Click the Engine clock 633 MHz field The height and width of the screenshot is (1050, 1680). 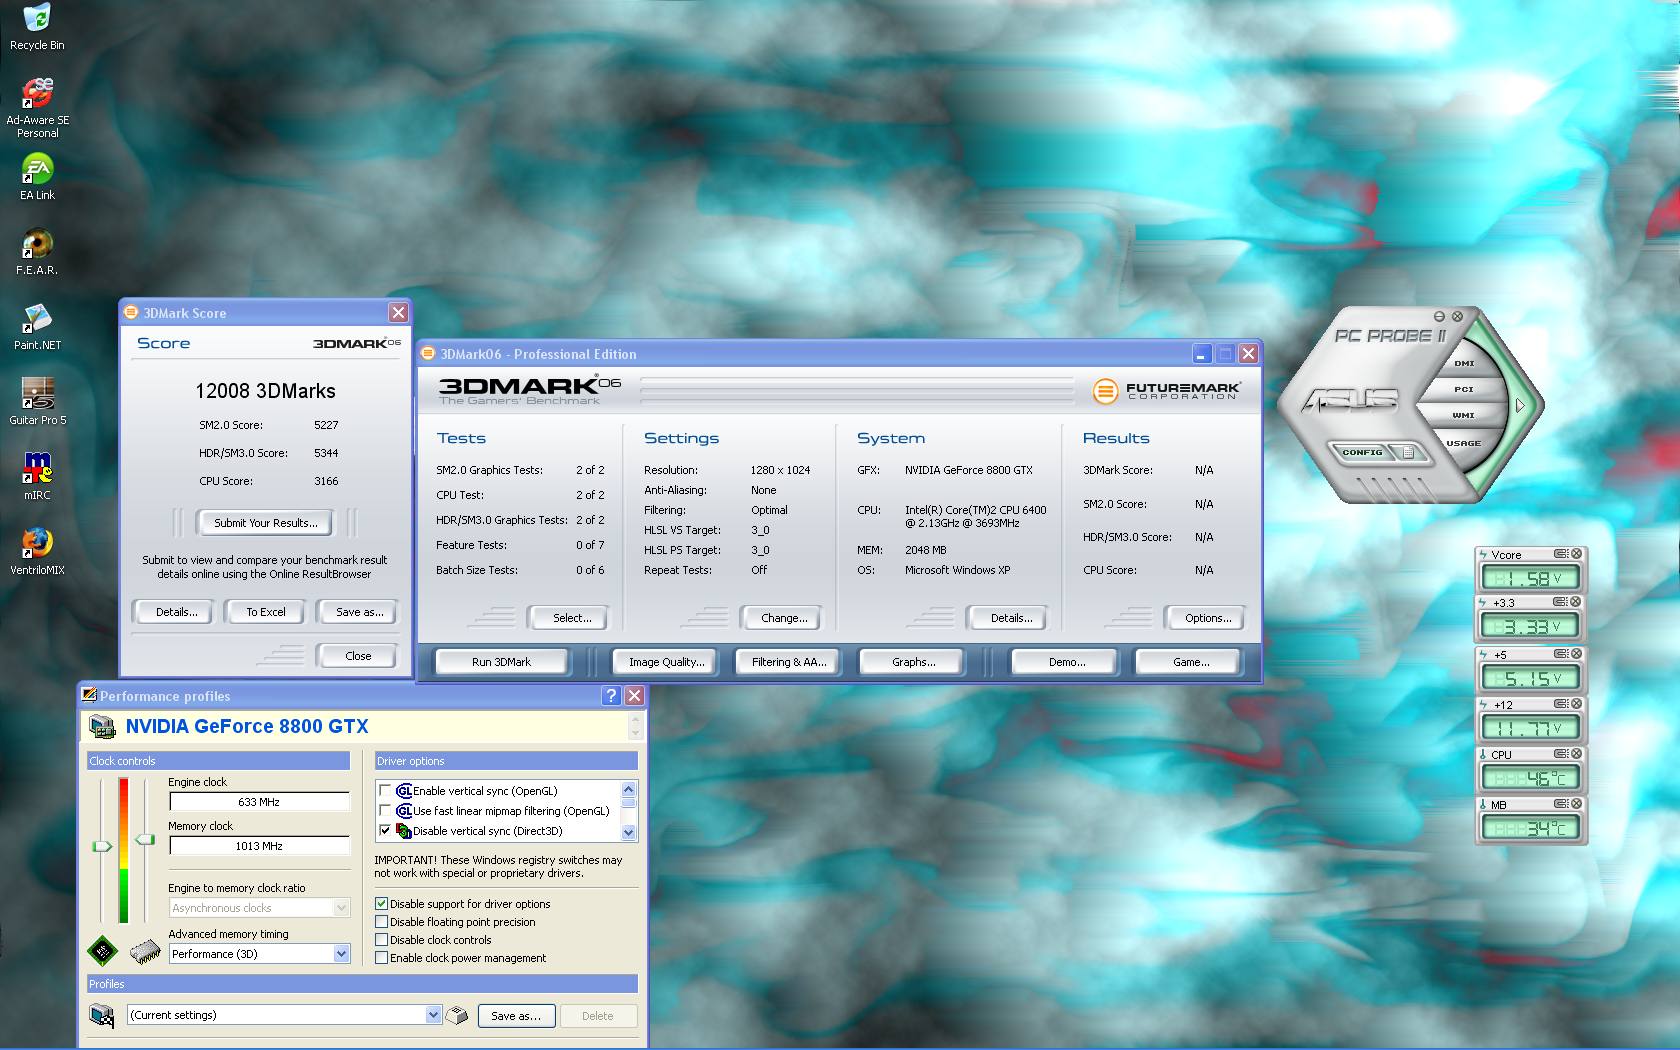[x=259, y=802]
